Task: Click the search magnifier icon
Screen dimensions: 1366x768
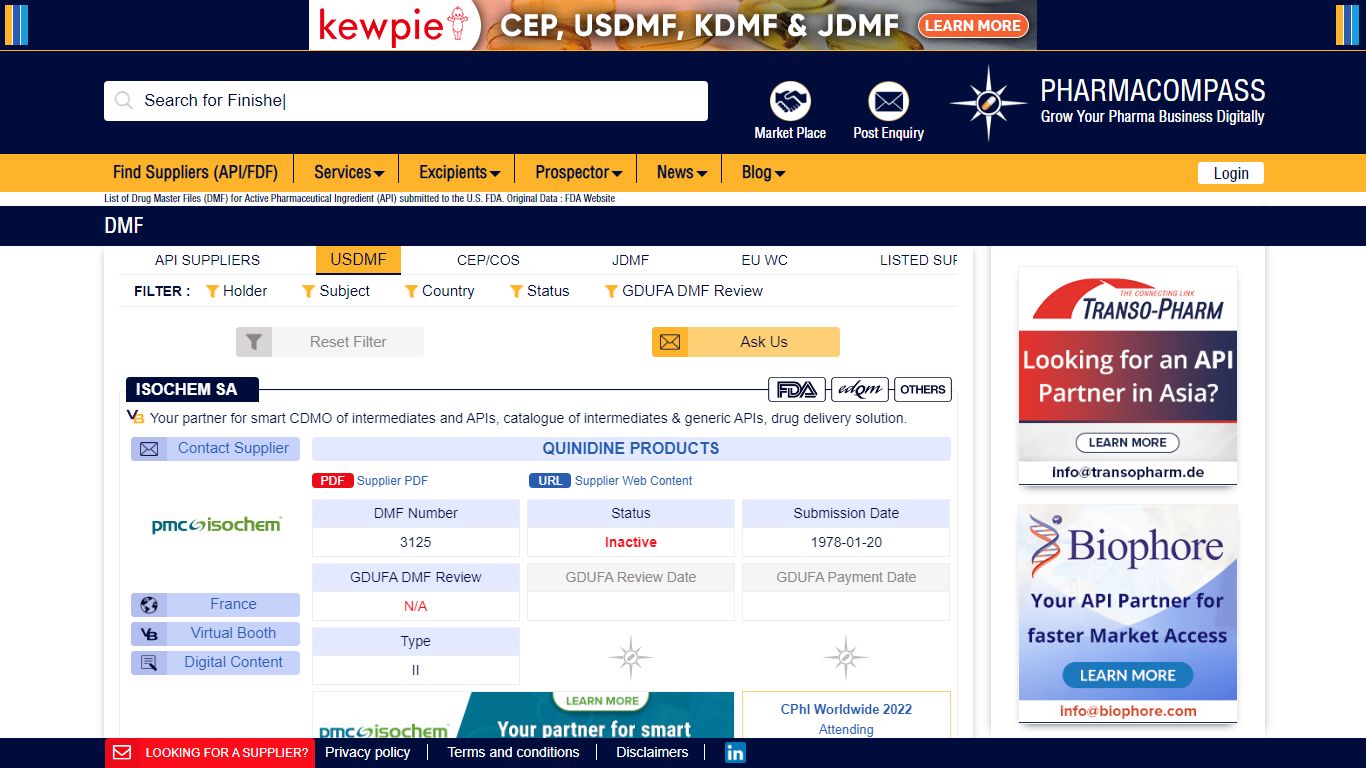Action: point(124,100)
